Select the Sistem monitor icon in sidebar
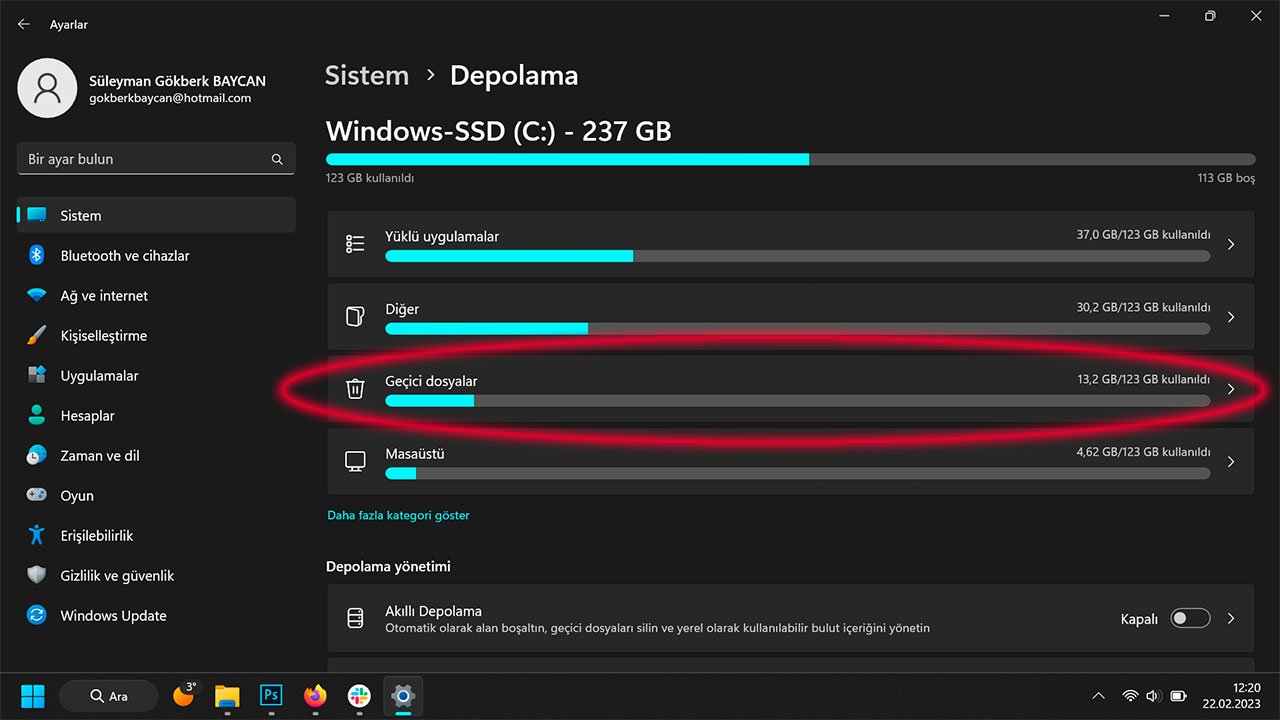 37,215
